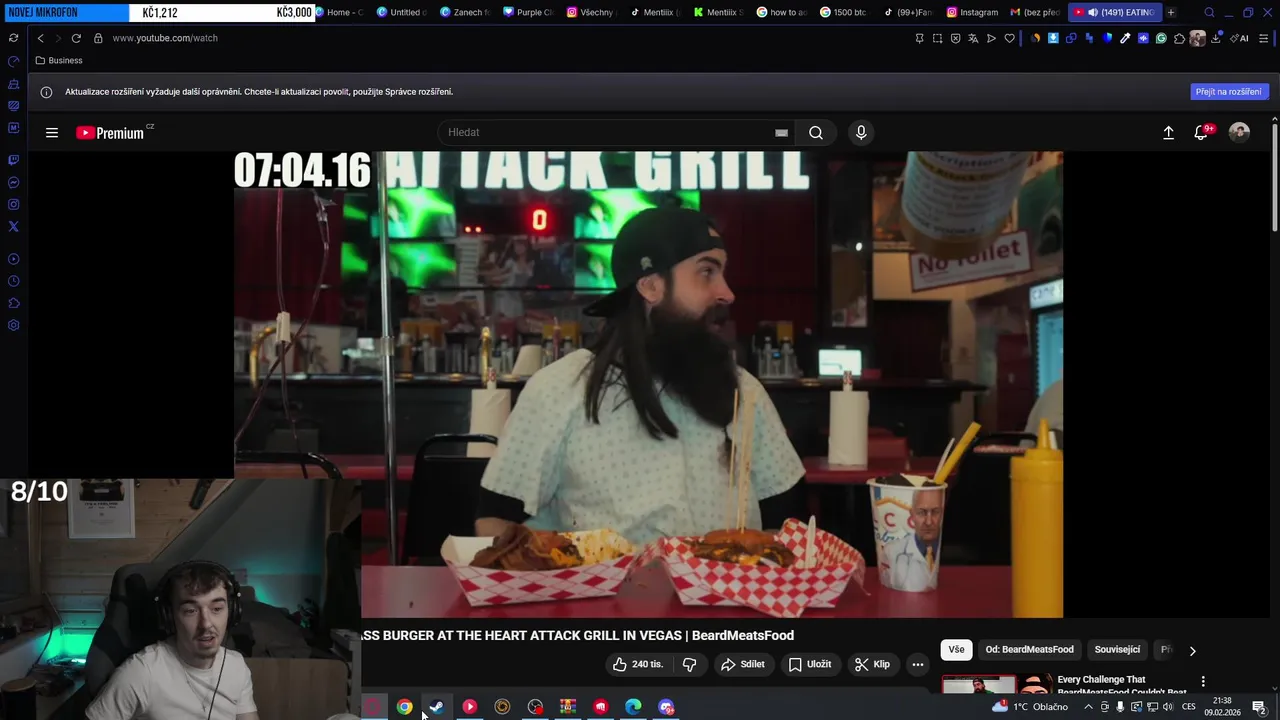
Task: Take a page snapshot with toolbar icon
Action: (937, 38)
